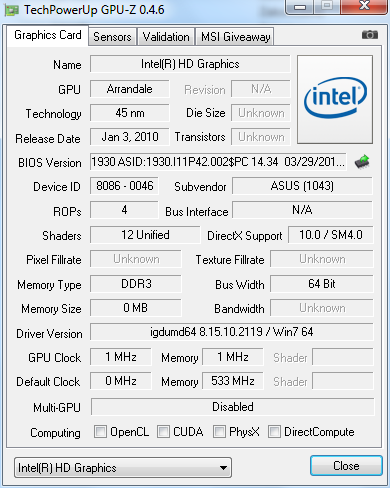
Task: Click the GPU Clock row Memory value 1 MHz
Action: 233,357
